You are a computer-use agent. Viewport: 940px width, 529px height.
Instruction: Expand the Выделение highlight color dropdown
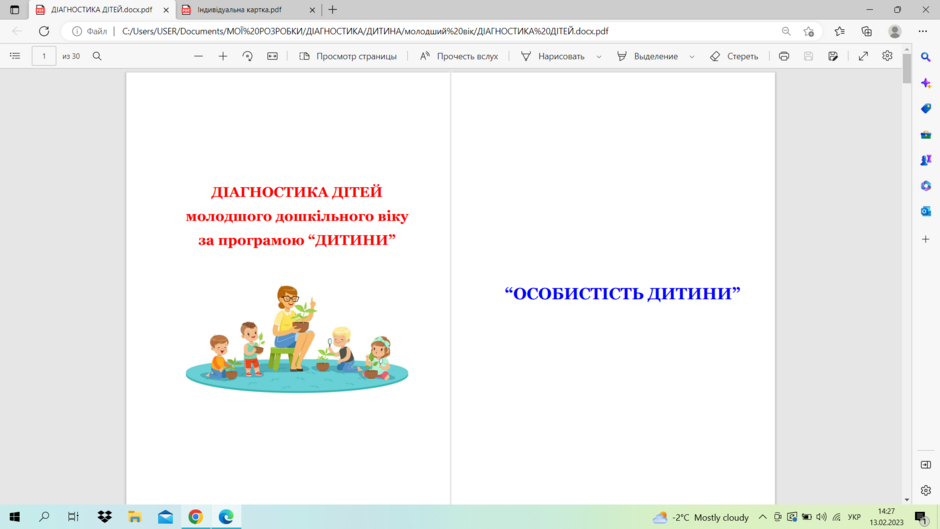tap(692, 56)
